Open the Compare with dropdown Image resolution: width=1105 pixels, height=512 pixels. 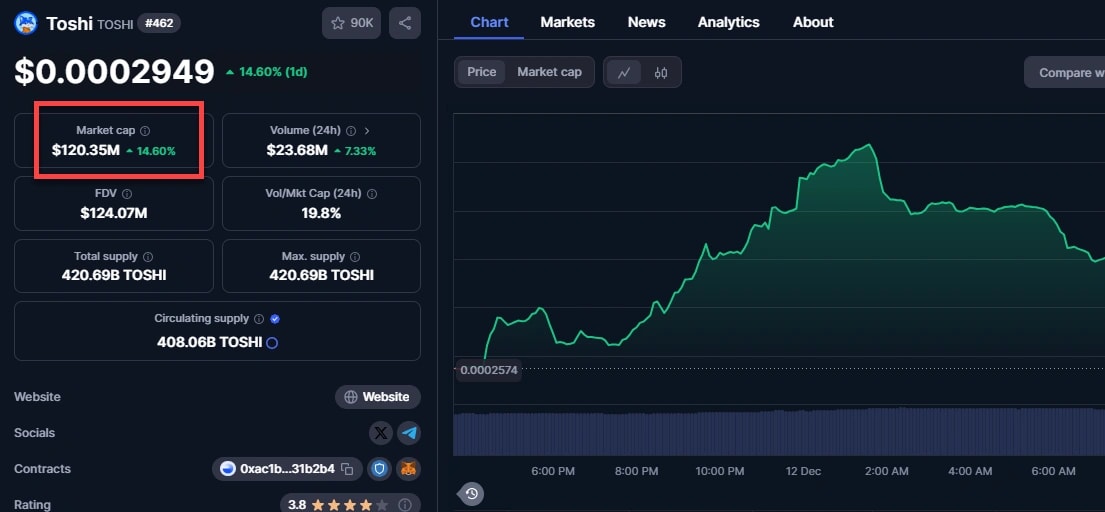(x=1066, y=72)
